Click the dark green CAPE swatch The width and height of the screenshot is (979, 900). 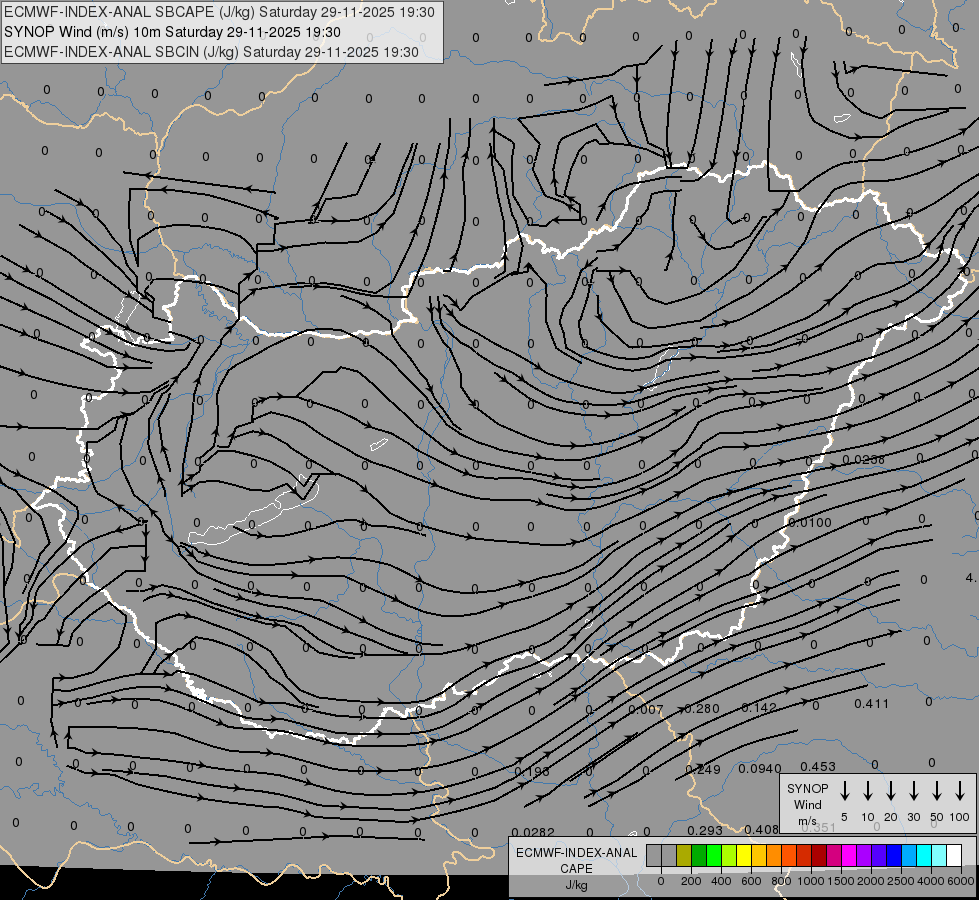[x=699, y=855]
